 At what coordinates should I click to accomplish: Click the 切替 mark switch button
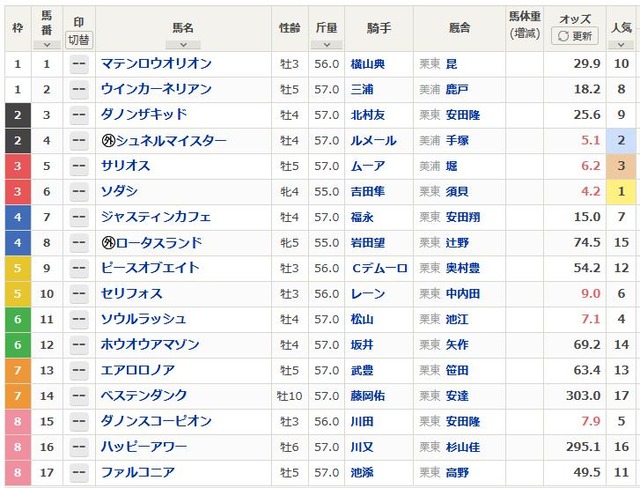(79, 40)
